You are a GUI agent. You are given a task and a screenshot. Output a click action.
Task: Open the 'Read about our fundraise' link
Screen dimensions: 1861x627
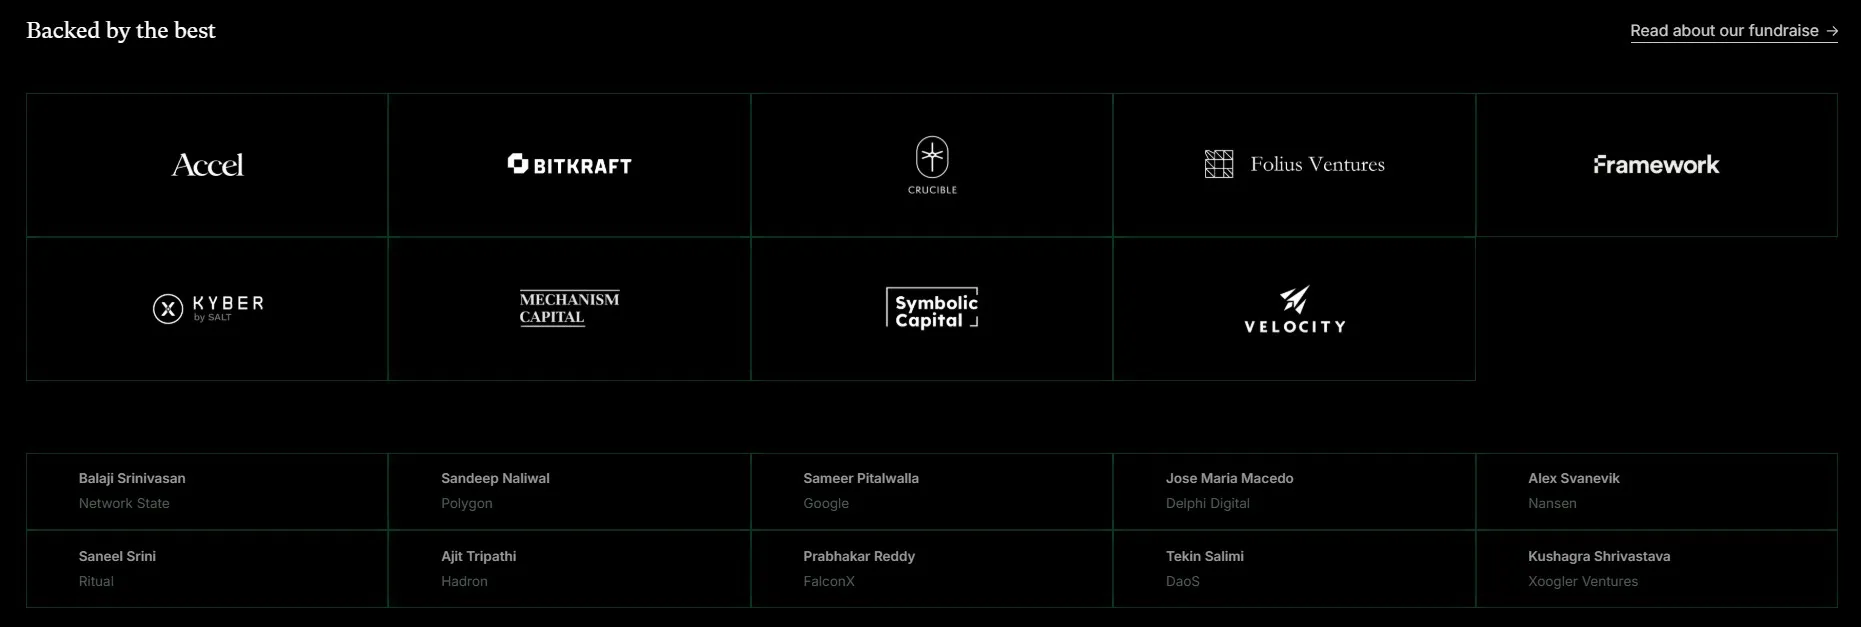pyautogui.click(x=1734, y=31)
